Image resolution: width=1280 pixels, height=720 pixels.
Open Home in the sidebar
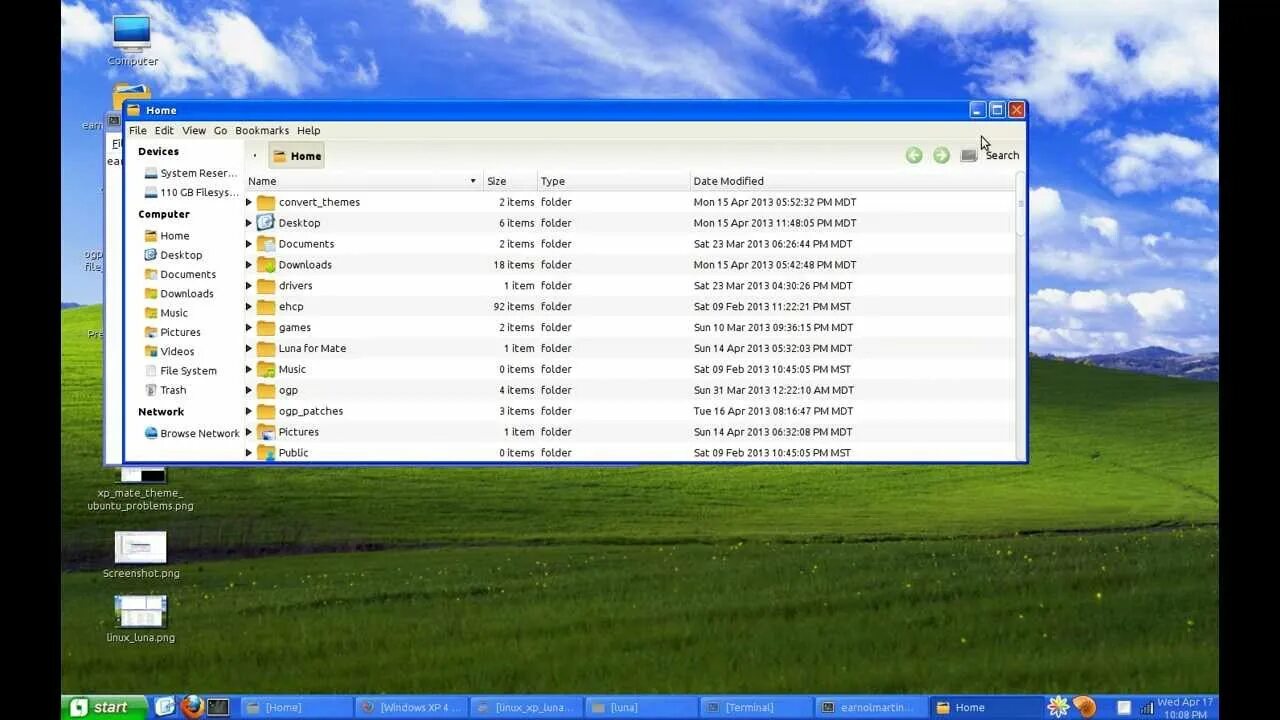pyautogui.click(x=167, y=236)
